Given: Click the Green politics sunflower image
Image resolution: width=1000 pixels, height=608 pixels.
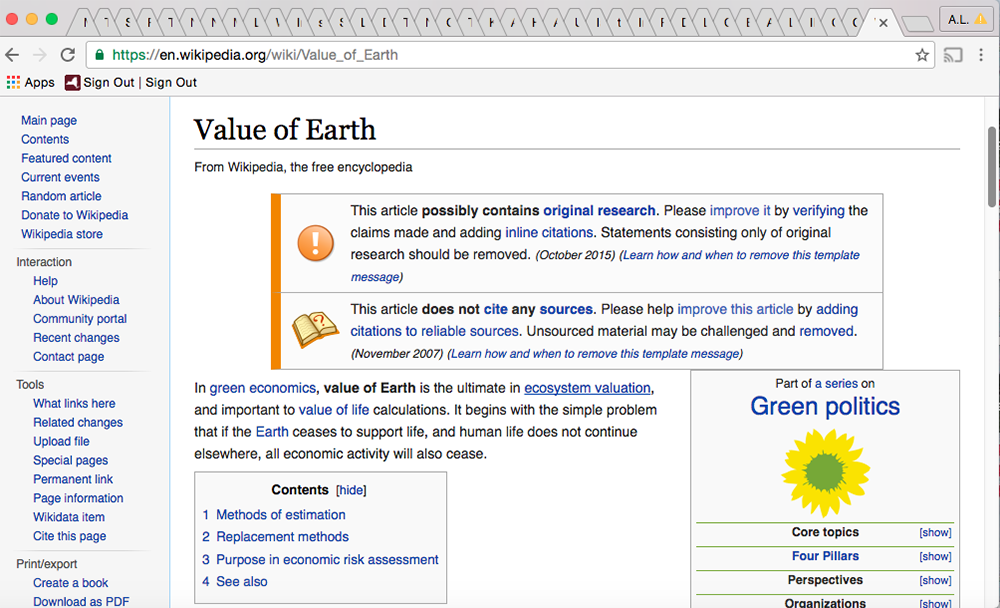Looking at the screenshot, I should [825, 473].
